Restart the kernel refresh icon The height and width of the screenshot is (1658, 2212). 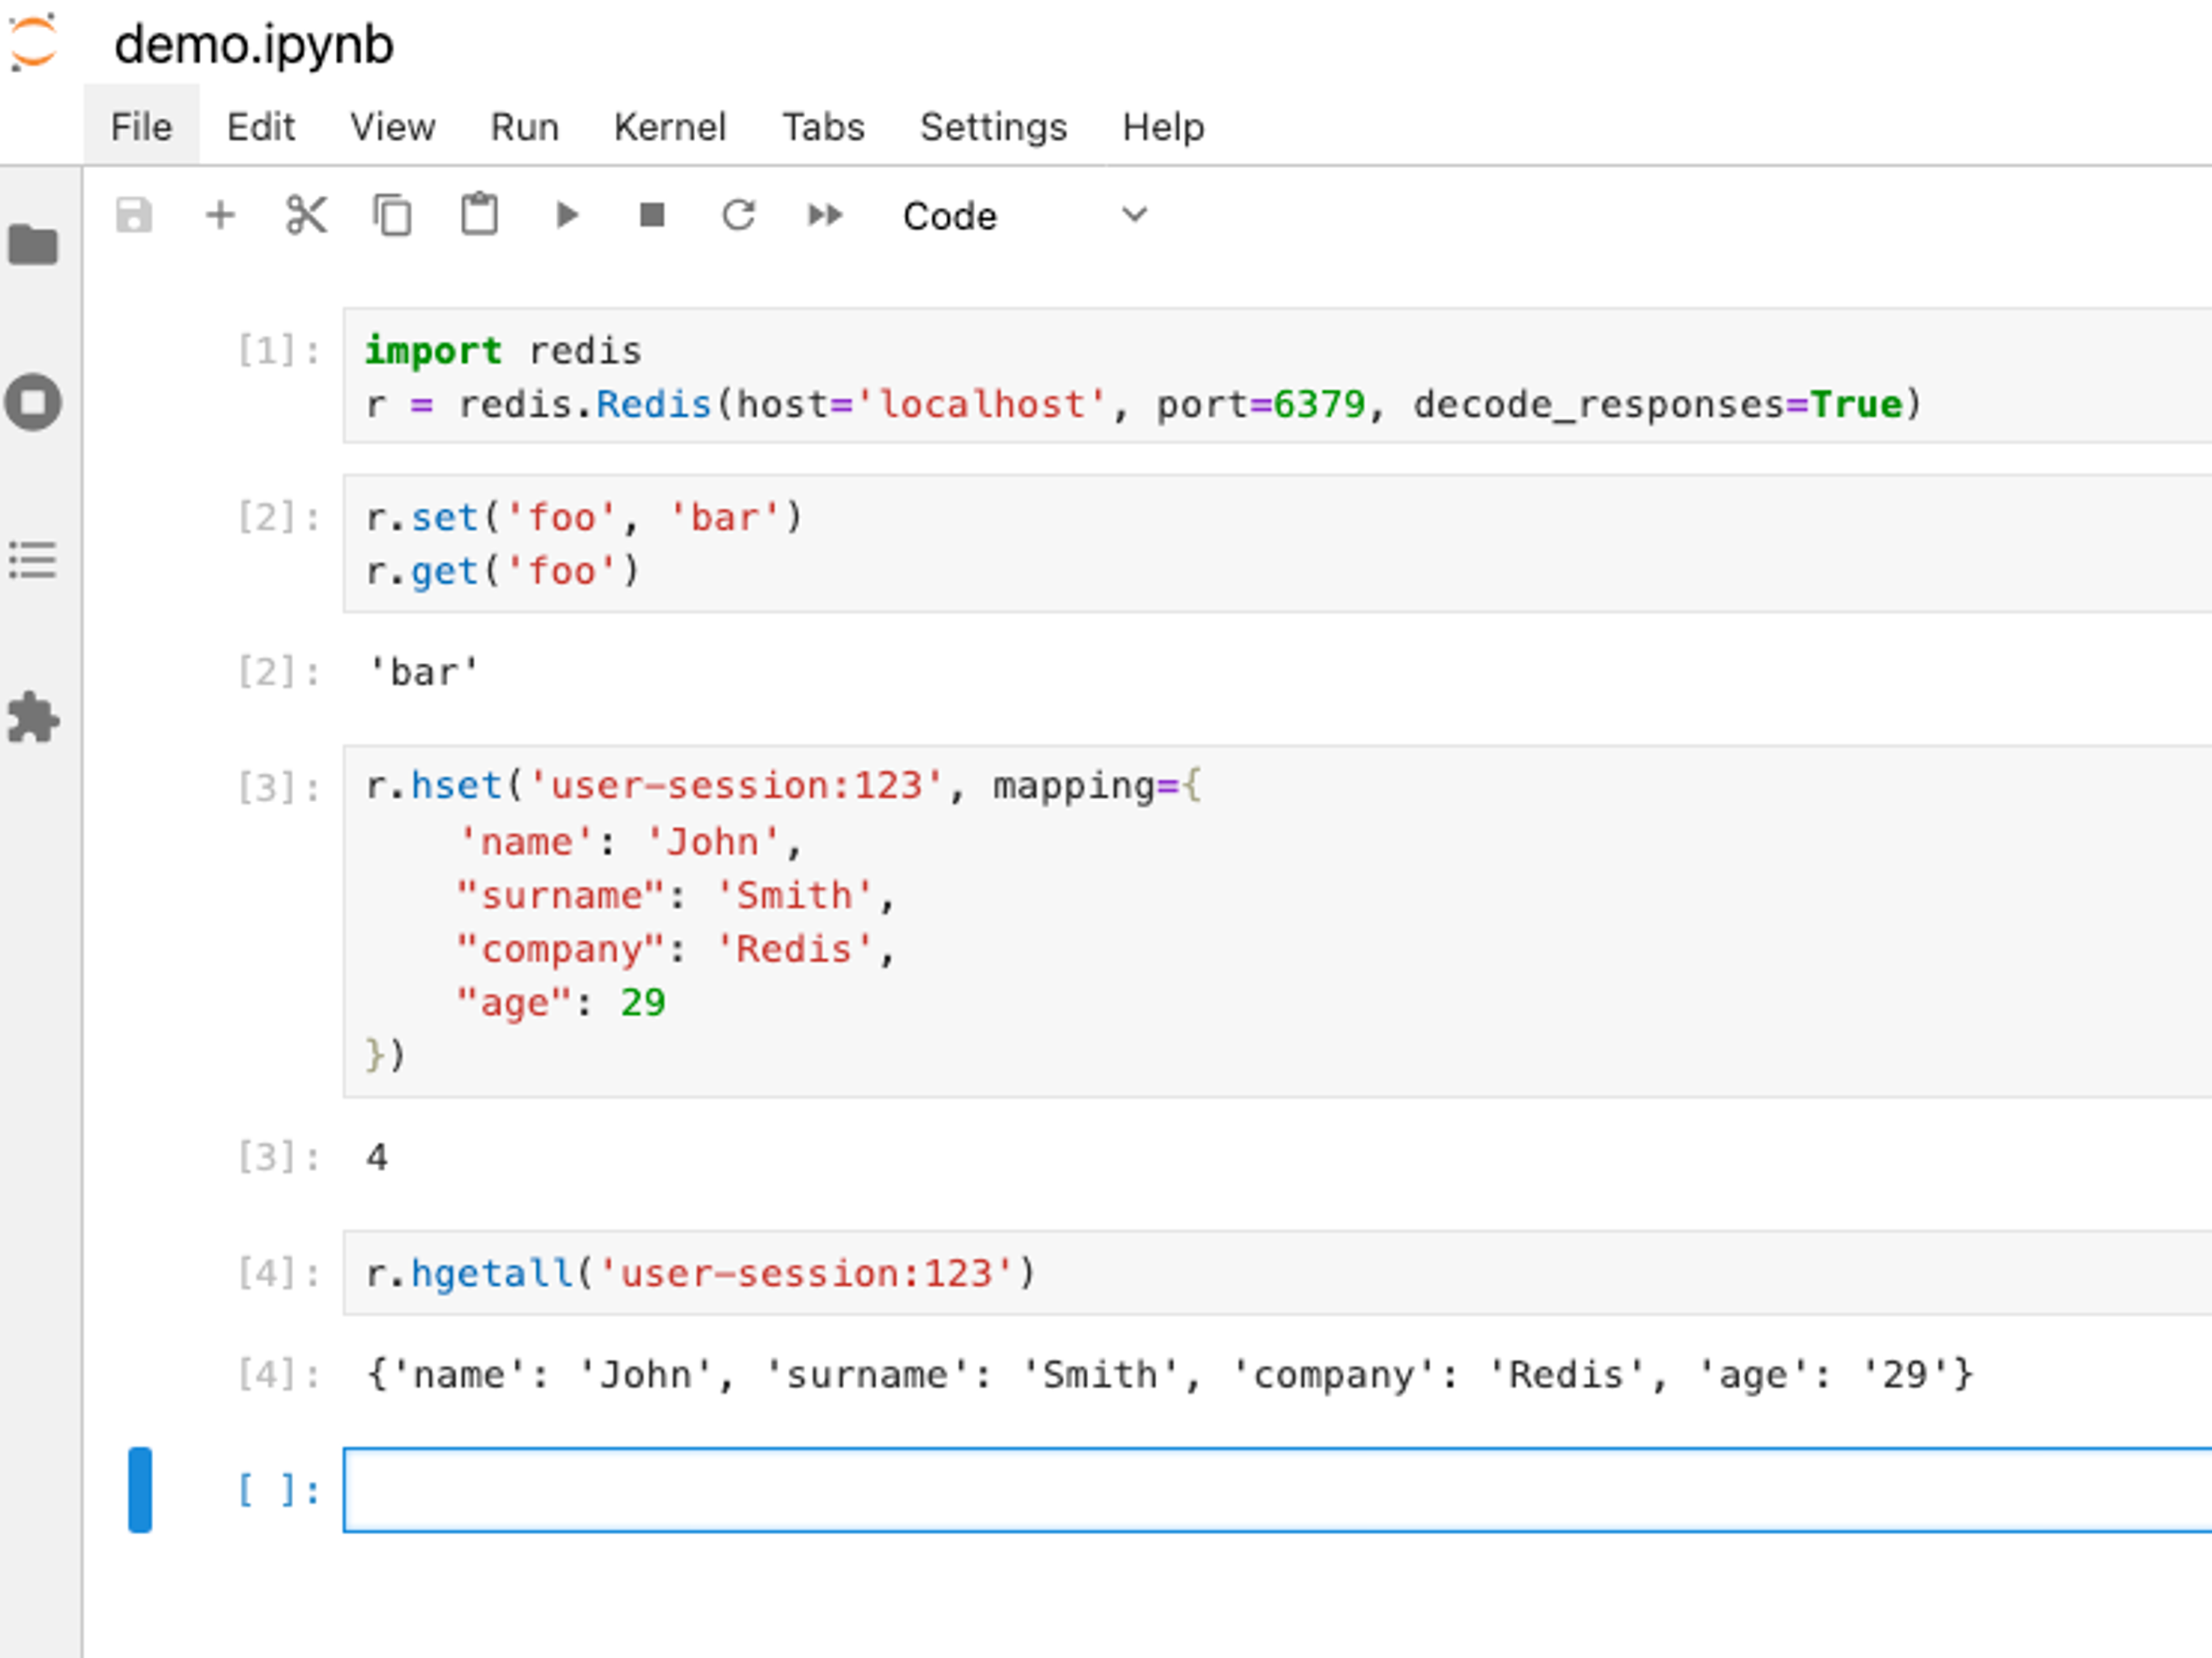[x=738, y=215]
